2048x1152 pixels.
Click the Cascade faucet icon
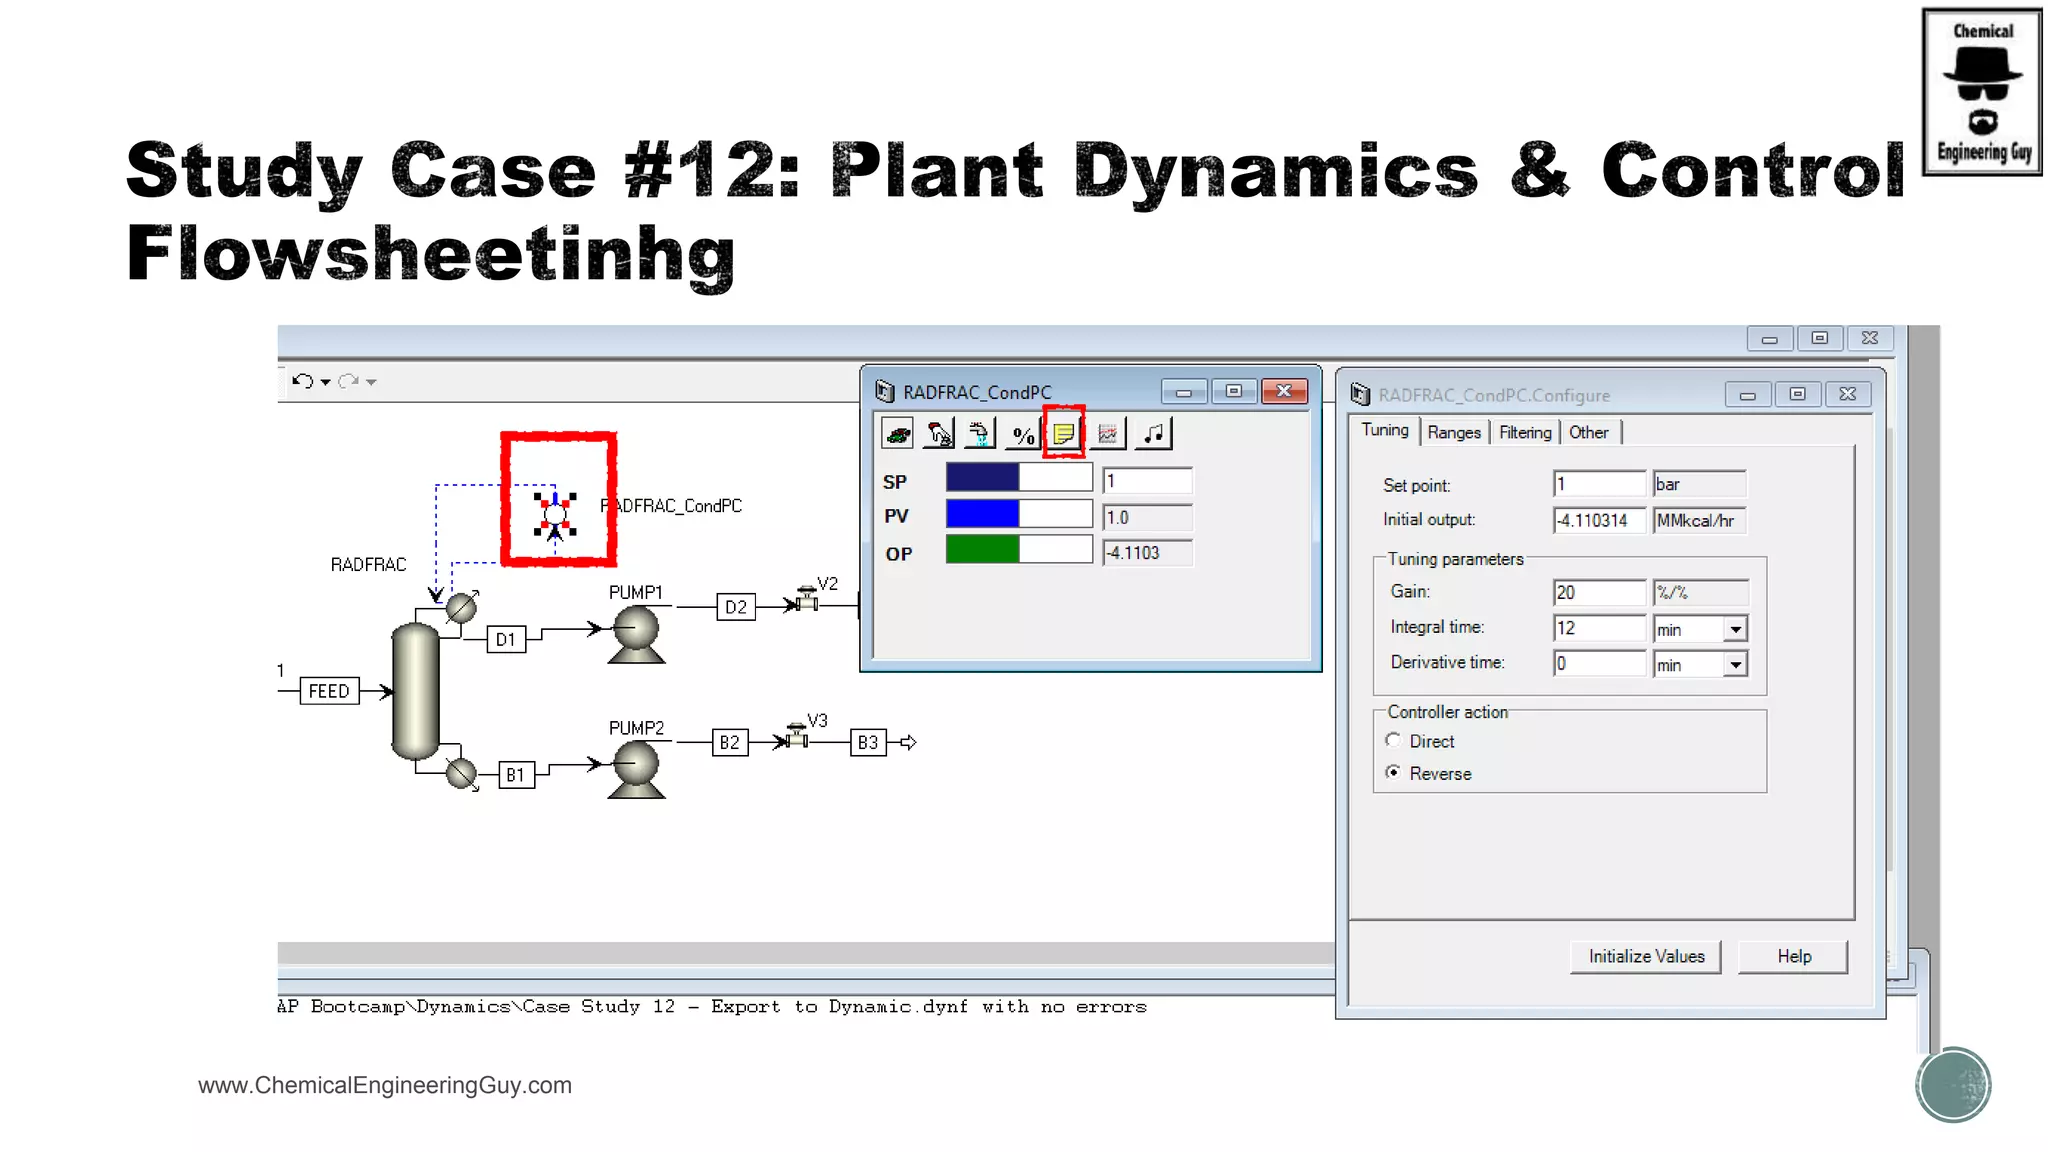[979, 434]
